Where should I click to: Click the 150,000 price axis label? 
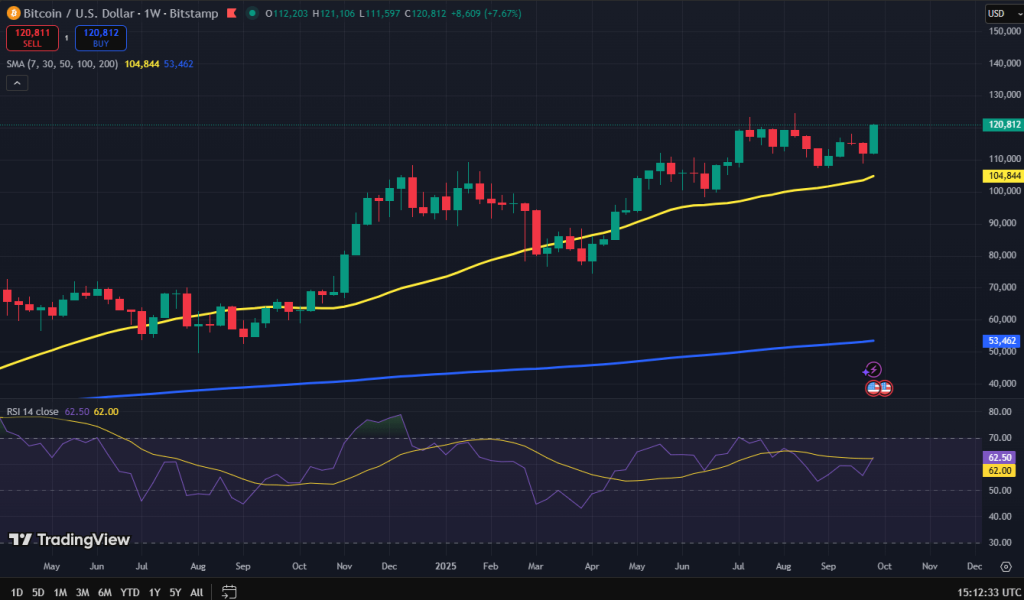tap(1005, 31)
